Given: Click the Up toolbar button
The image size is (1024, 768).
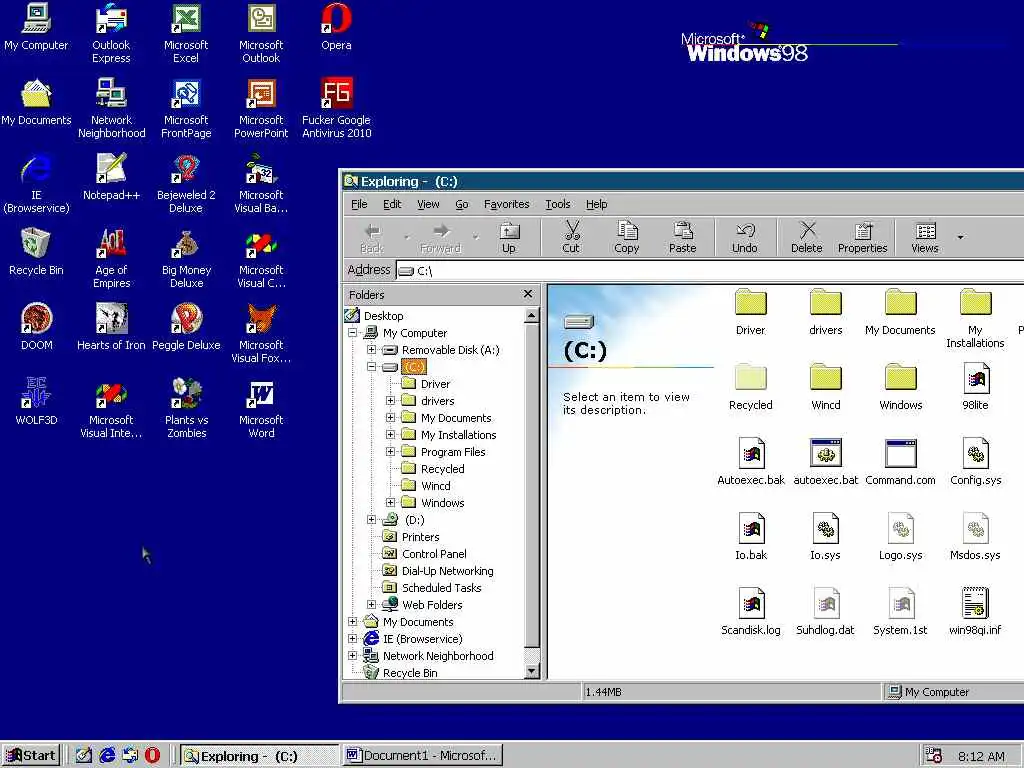Looking at the screenshot, I should point(509,237).
